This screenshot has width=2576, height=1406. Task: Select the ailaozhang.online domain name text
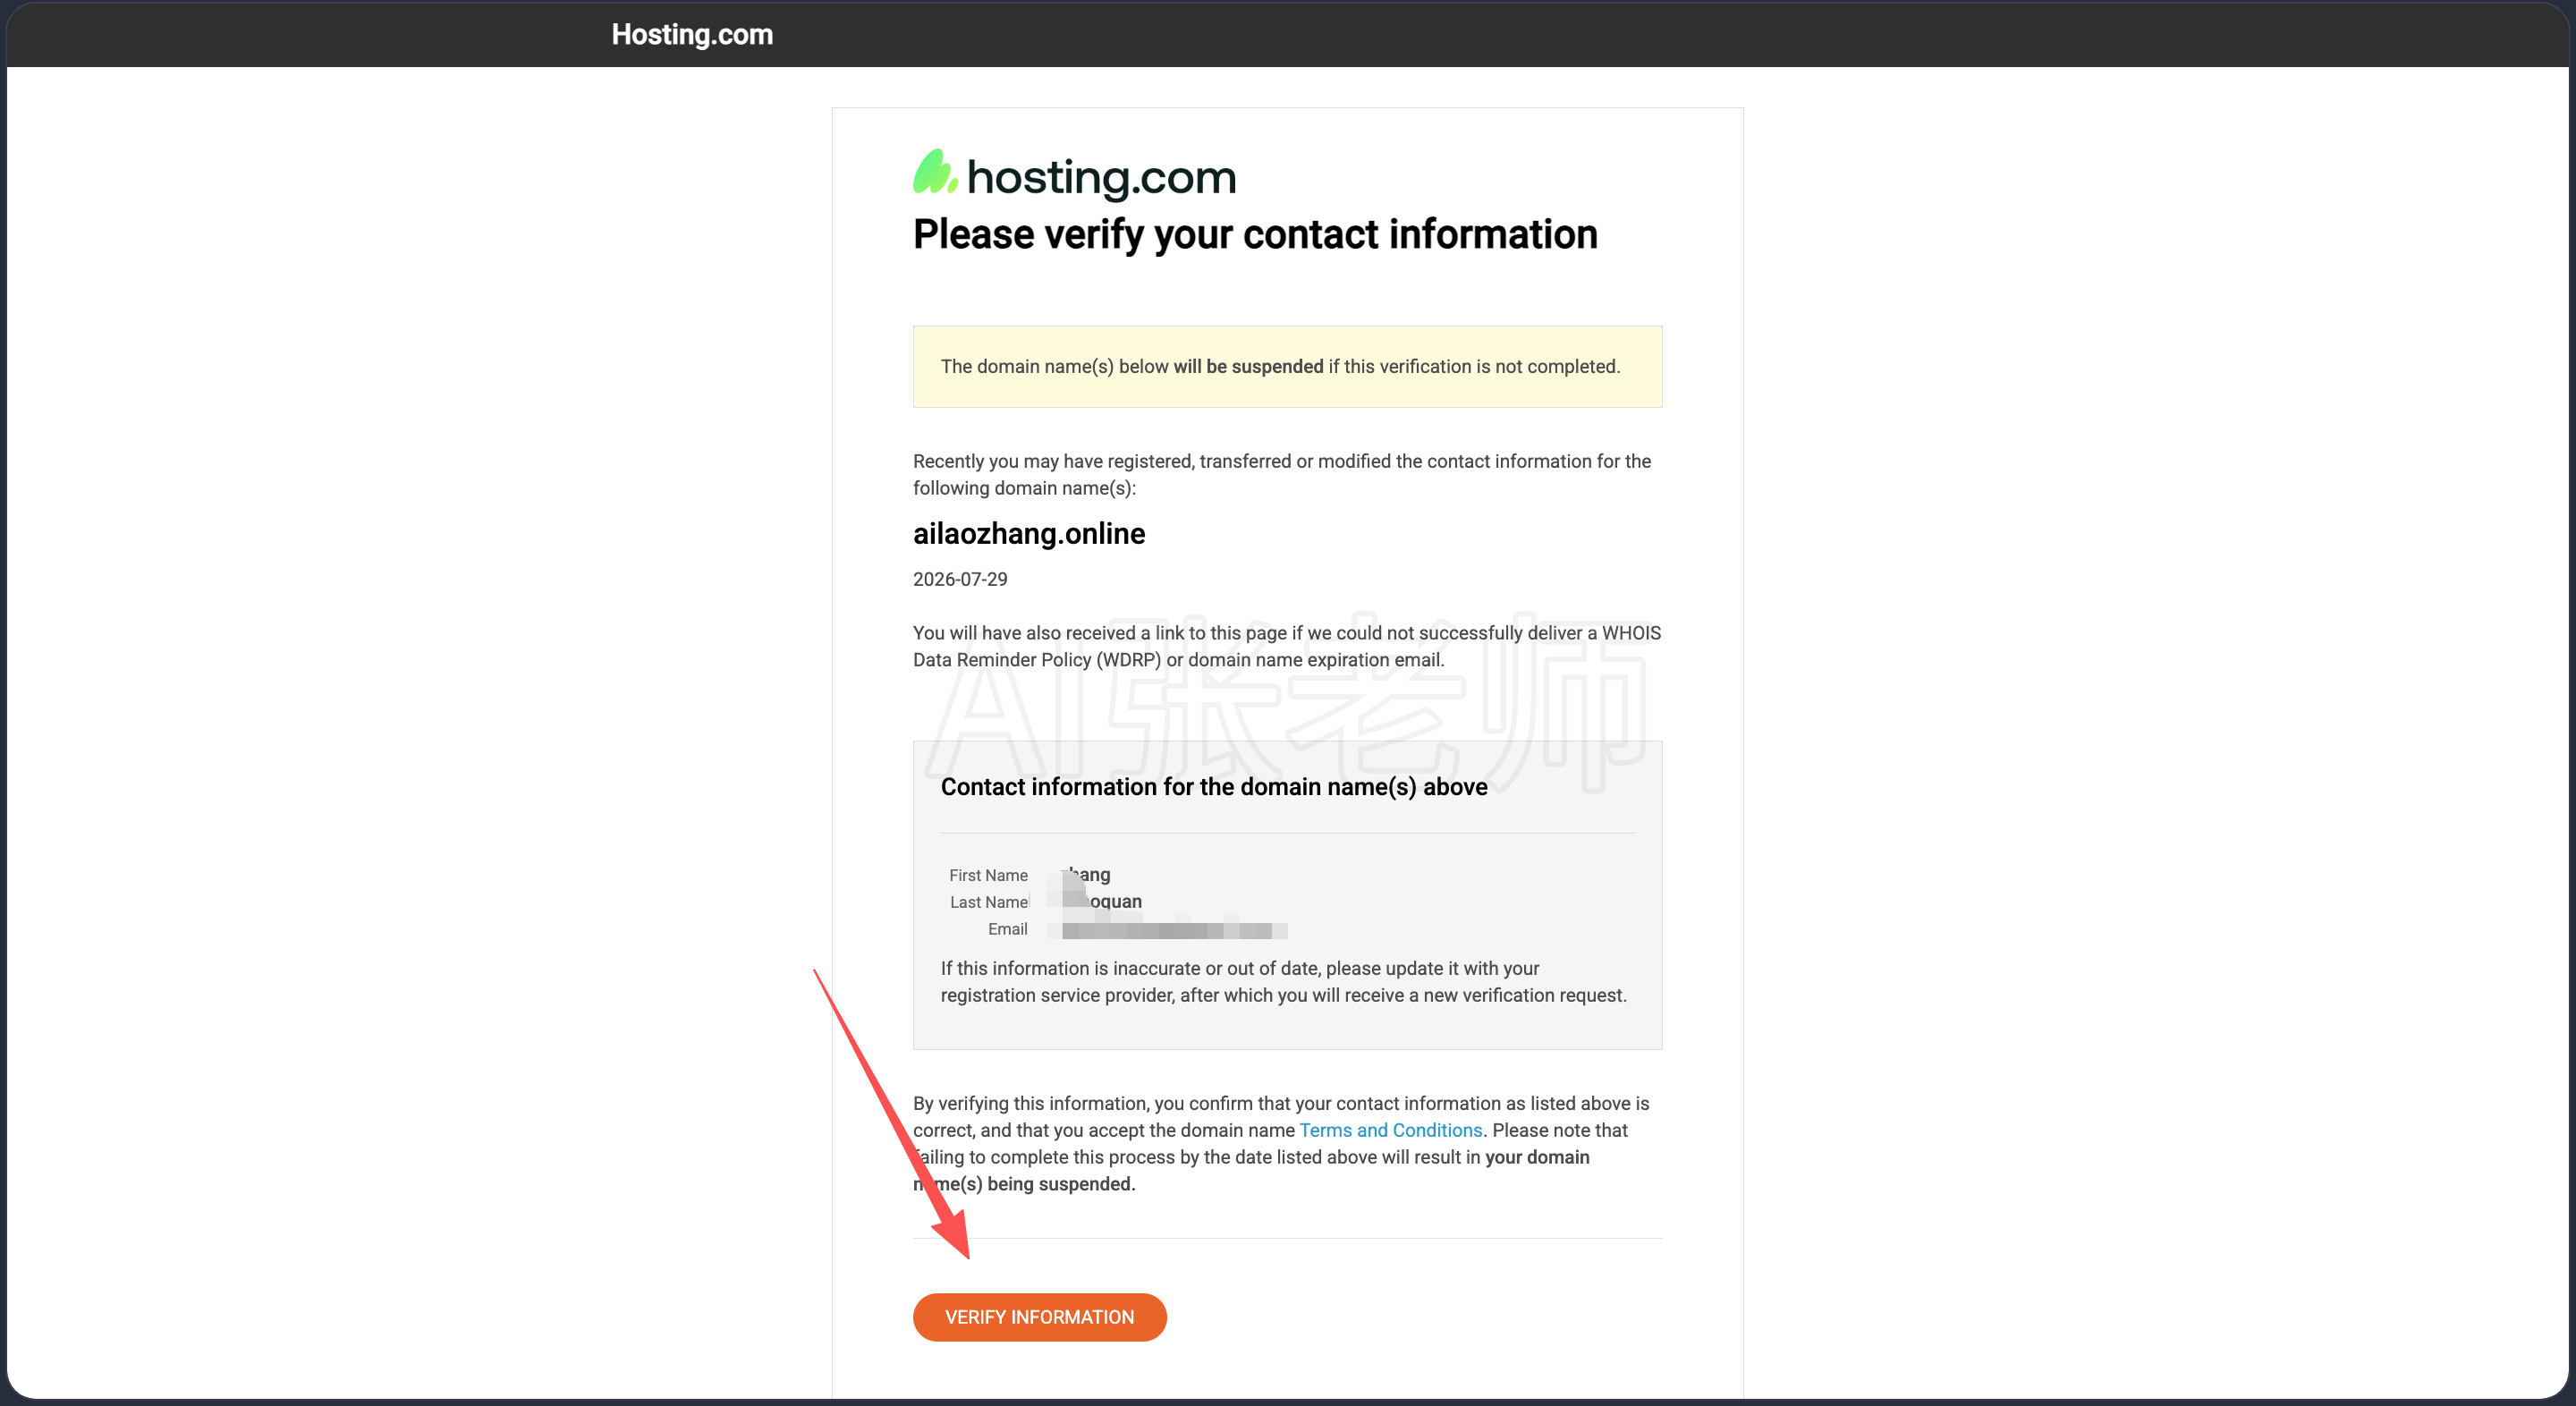[x=1029, y=534]
